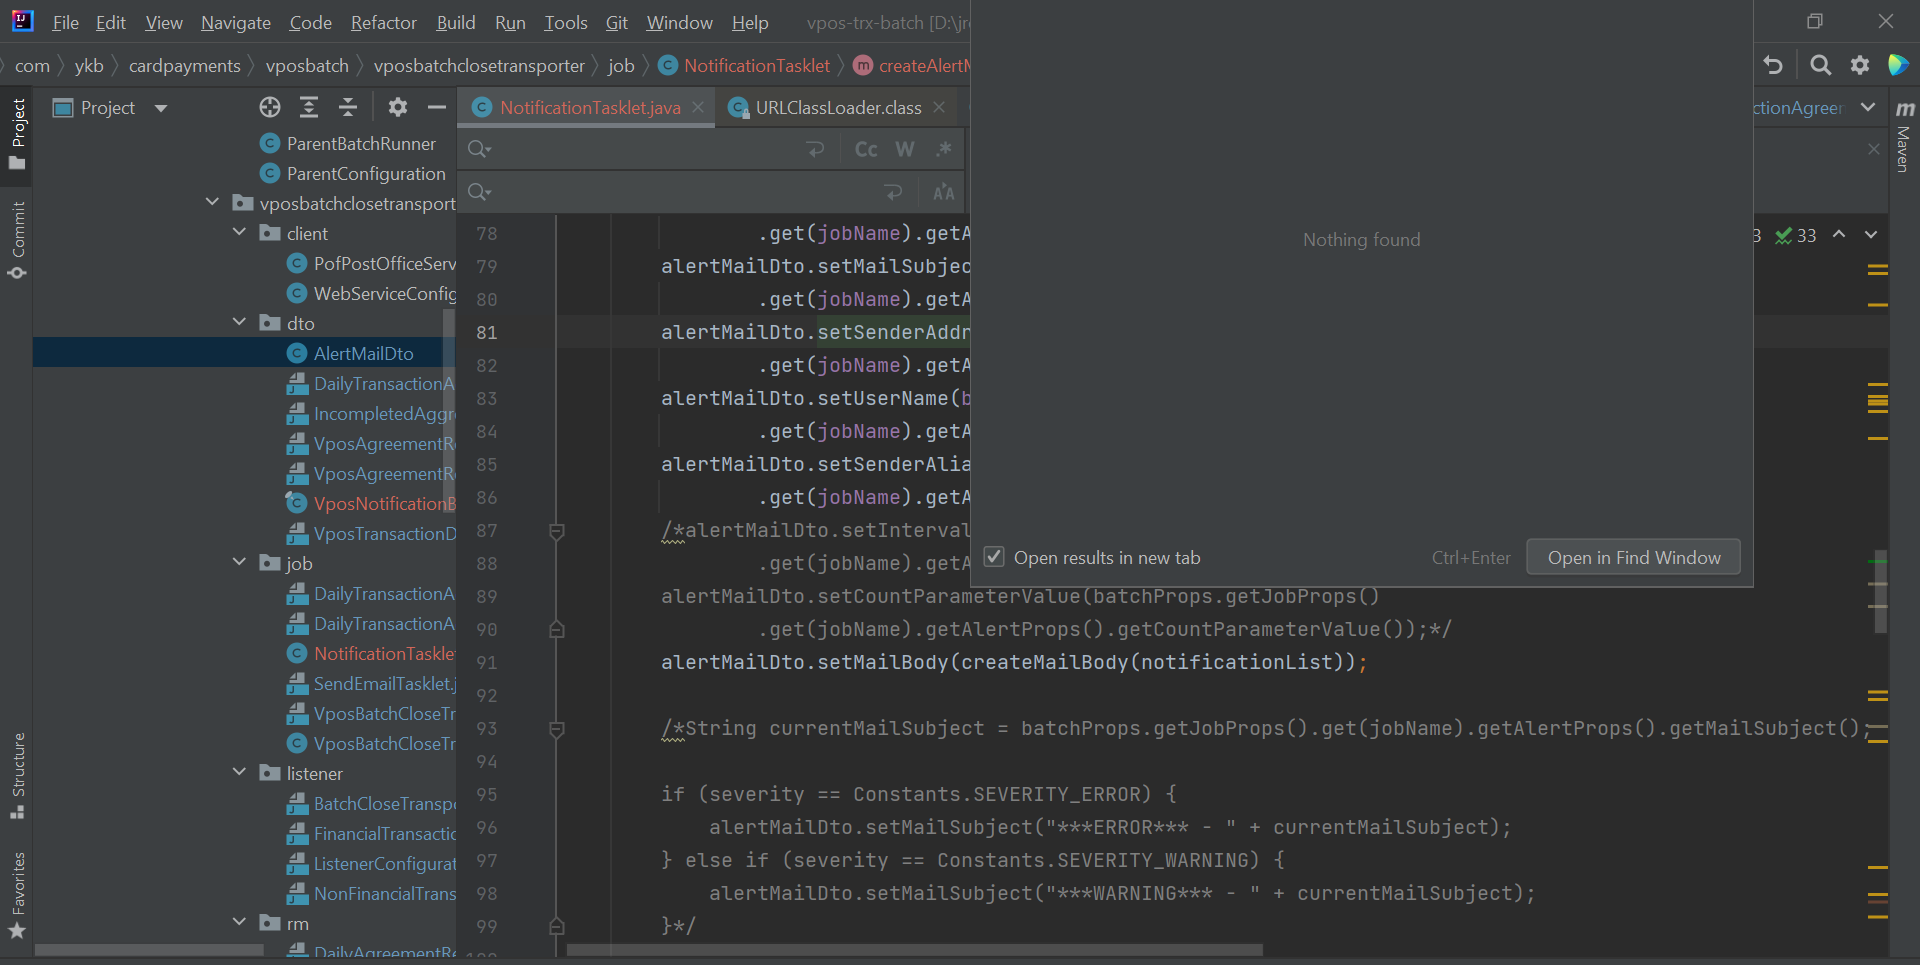
Task: Click Open in Find Window button
Action: tap(1633, 557)
